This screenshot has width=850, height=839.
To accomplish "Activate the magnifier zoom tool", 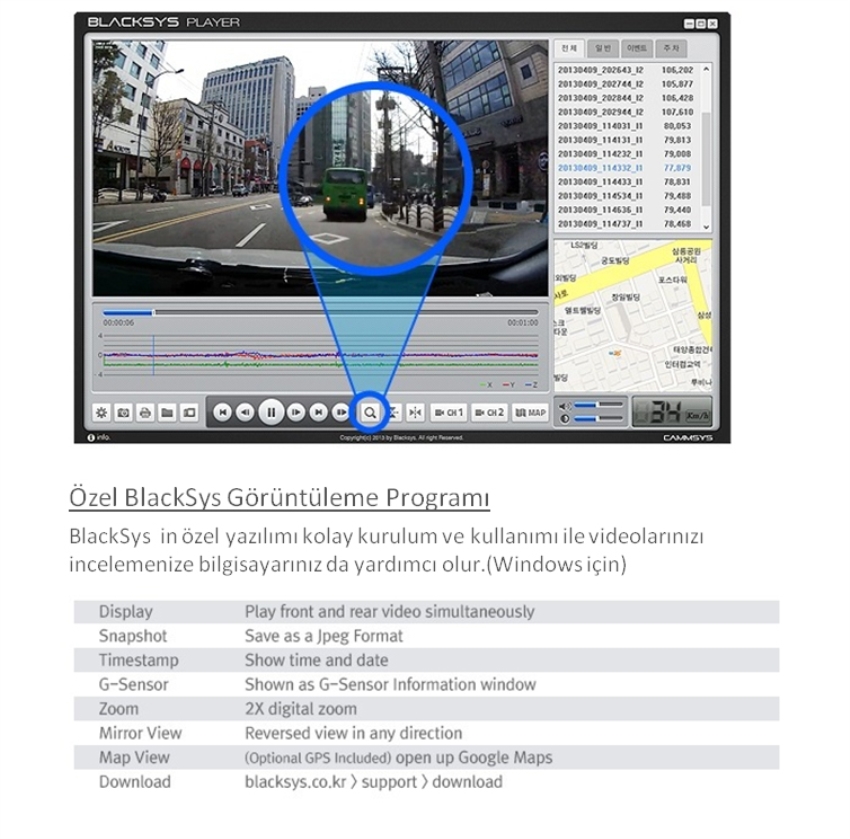I will click(370, 413).
